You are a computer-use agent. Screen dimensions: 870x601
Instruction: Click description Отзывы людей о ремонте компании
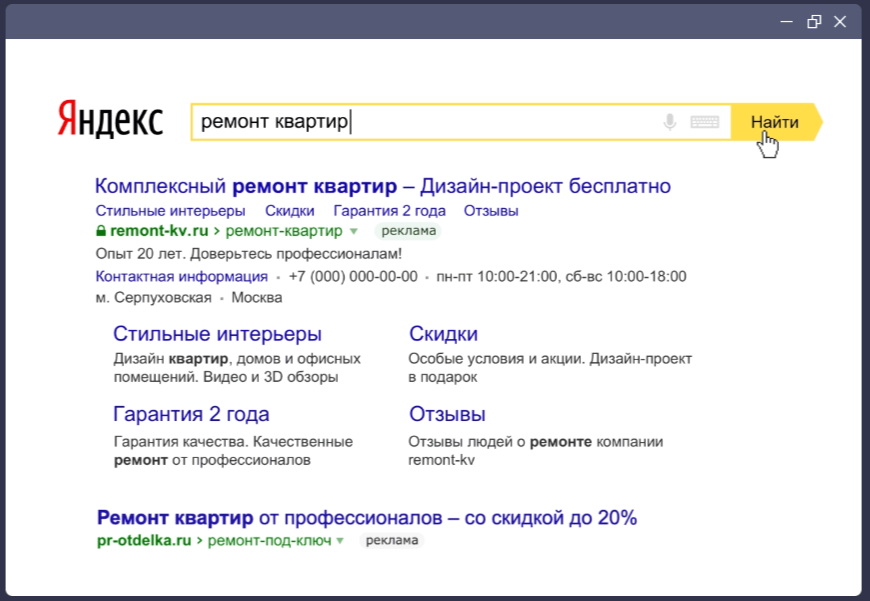click(535, 442)
